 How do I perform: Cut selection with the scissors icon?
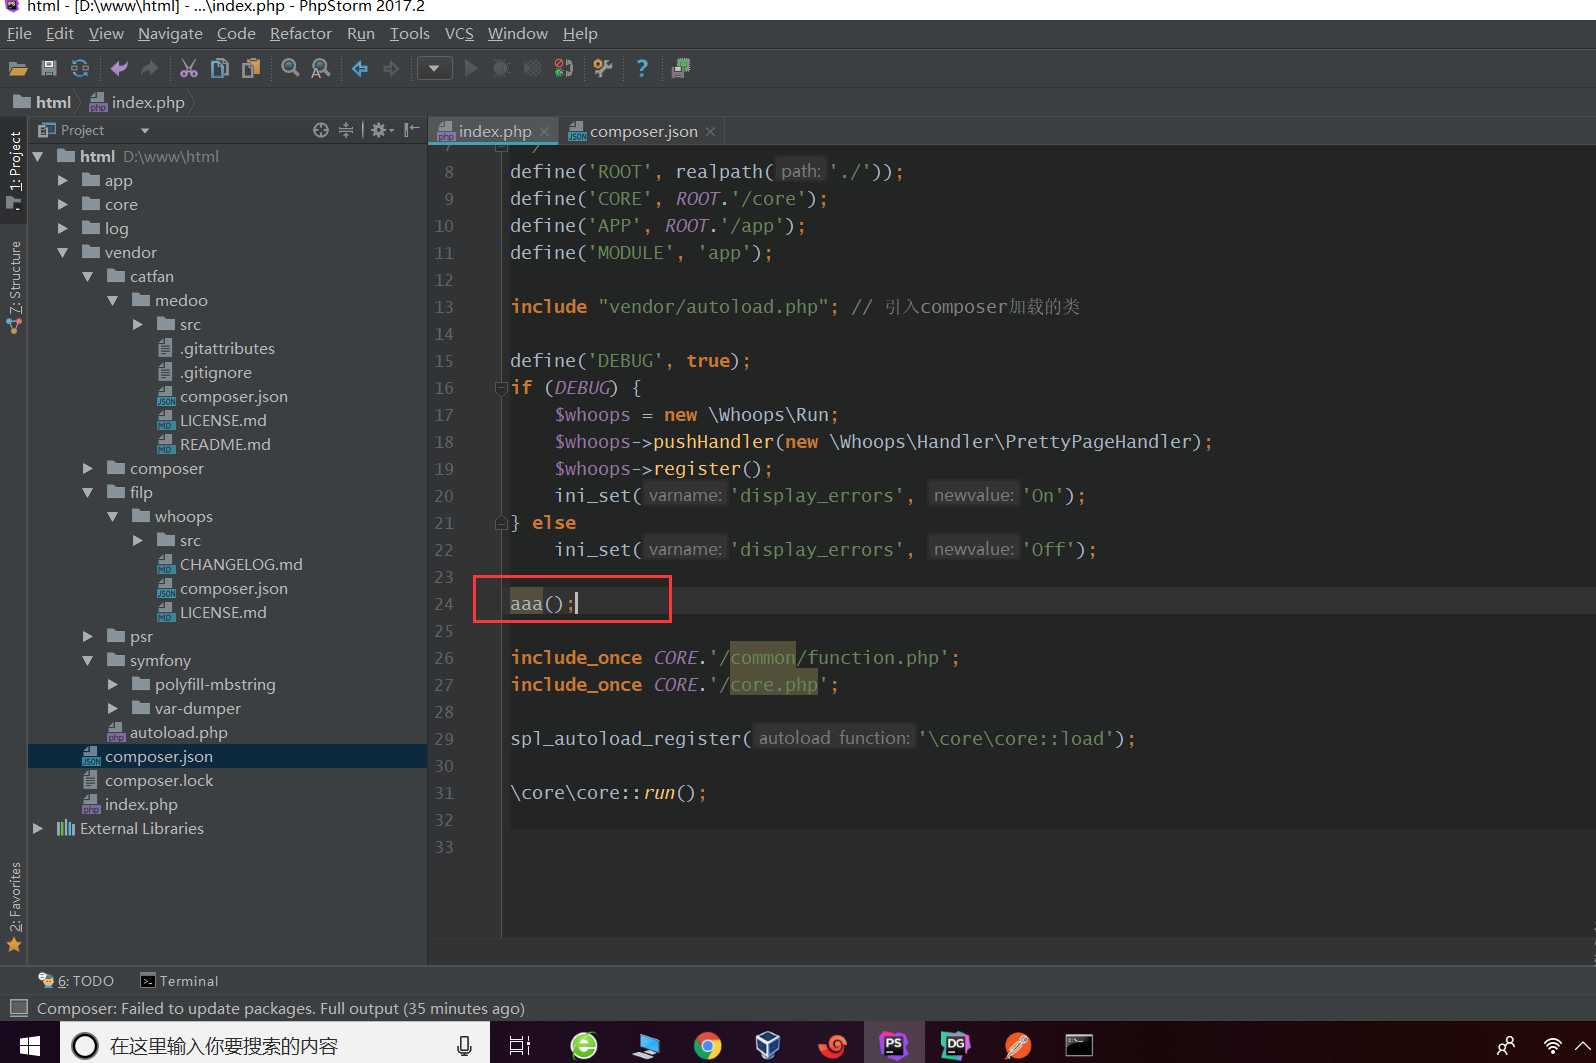[x=189, y=68]
